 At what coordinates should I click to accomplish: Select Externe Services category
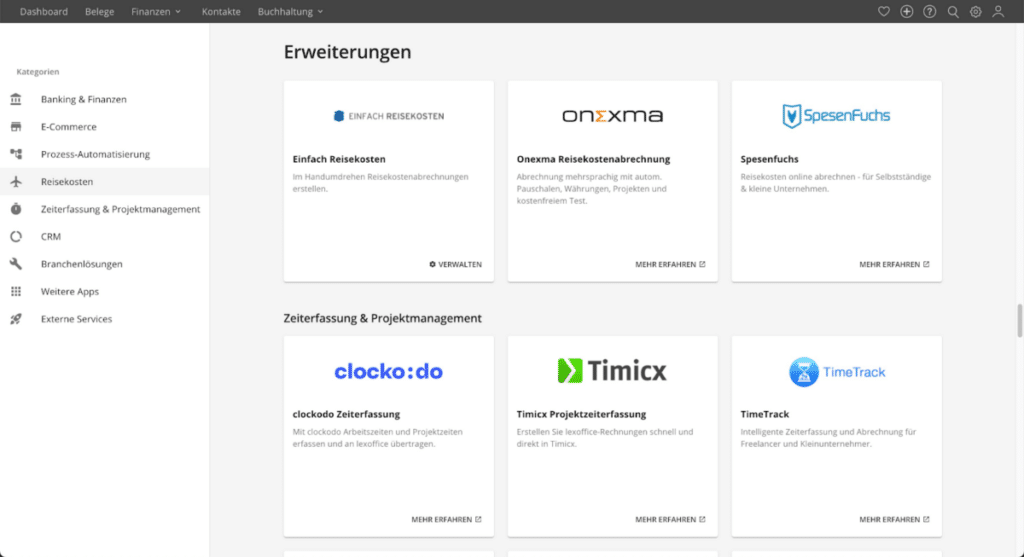(x=104, y=319)
